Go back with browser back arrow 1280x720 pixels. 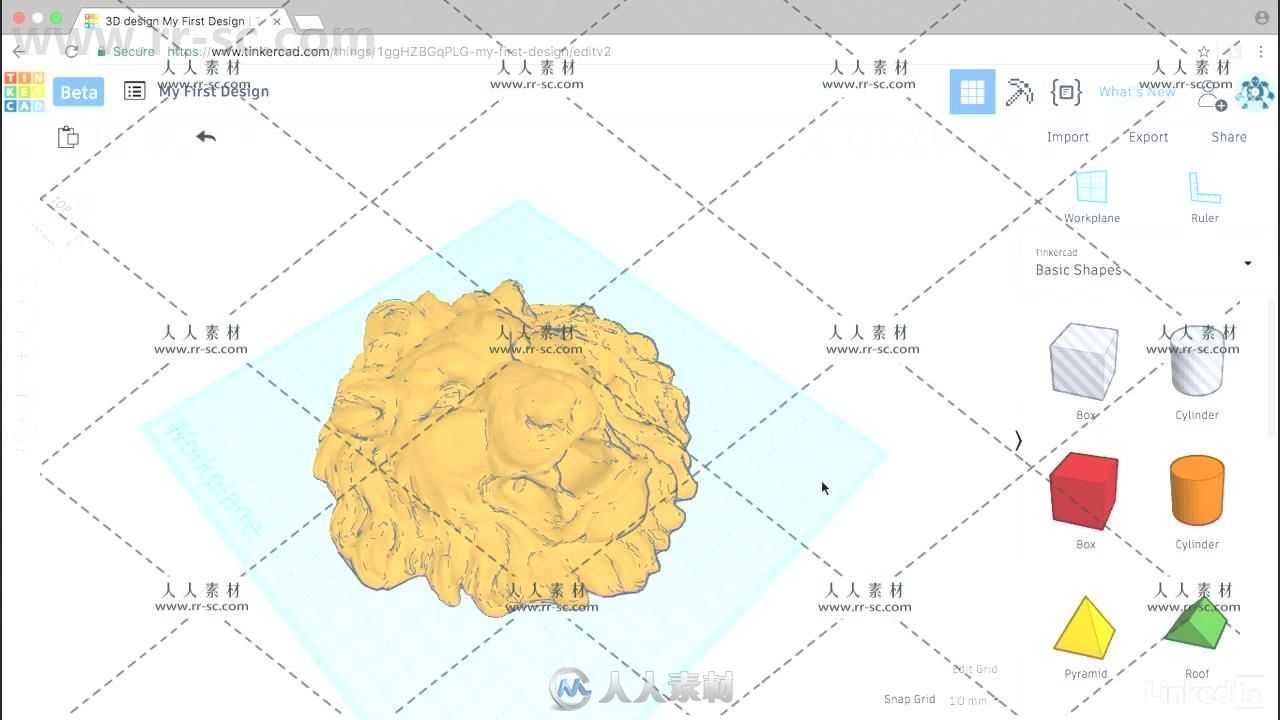[x=20, y=51]
